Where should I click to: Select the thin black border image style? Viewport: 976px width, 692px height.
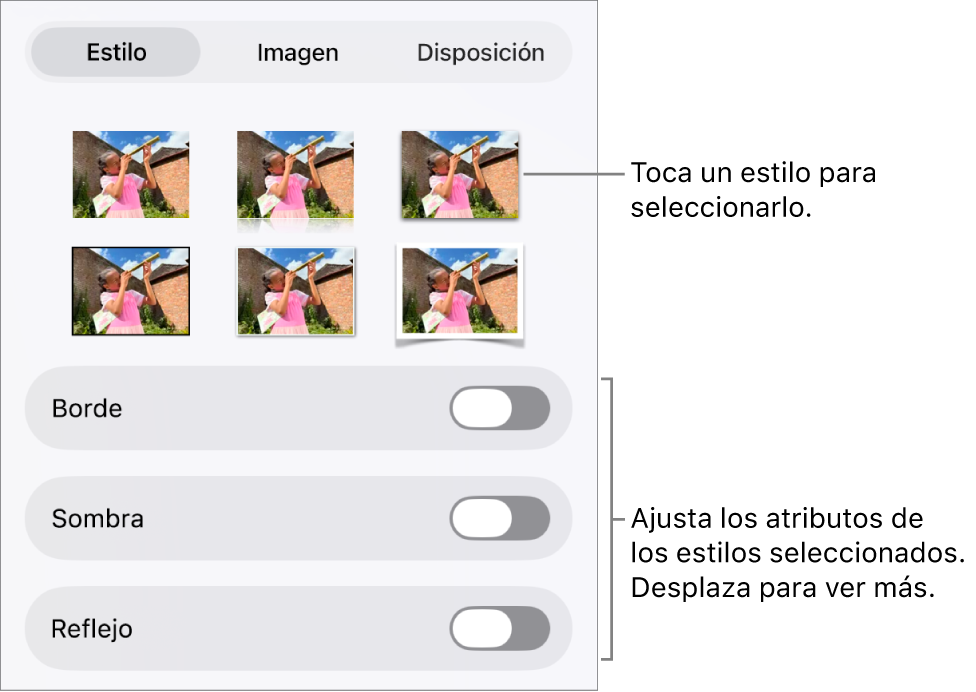coord(131,291)
